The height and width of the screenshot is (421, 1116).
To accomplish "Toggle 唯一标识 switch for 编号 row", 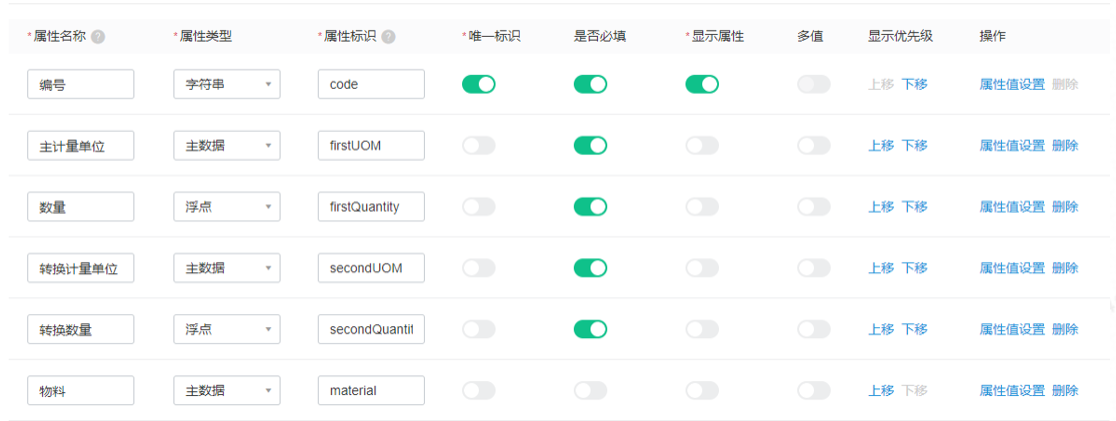I will [x=479, y=85].
